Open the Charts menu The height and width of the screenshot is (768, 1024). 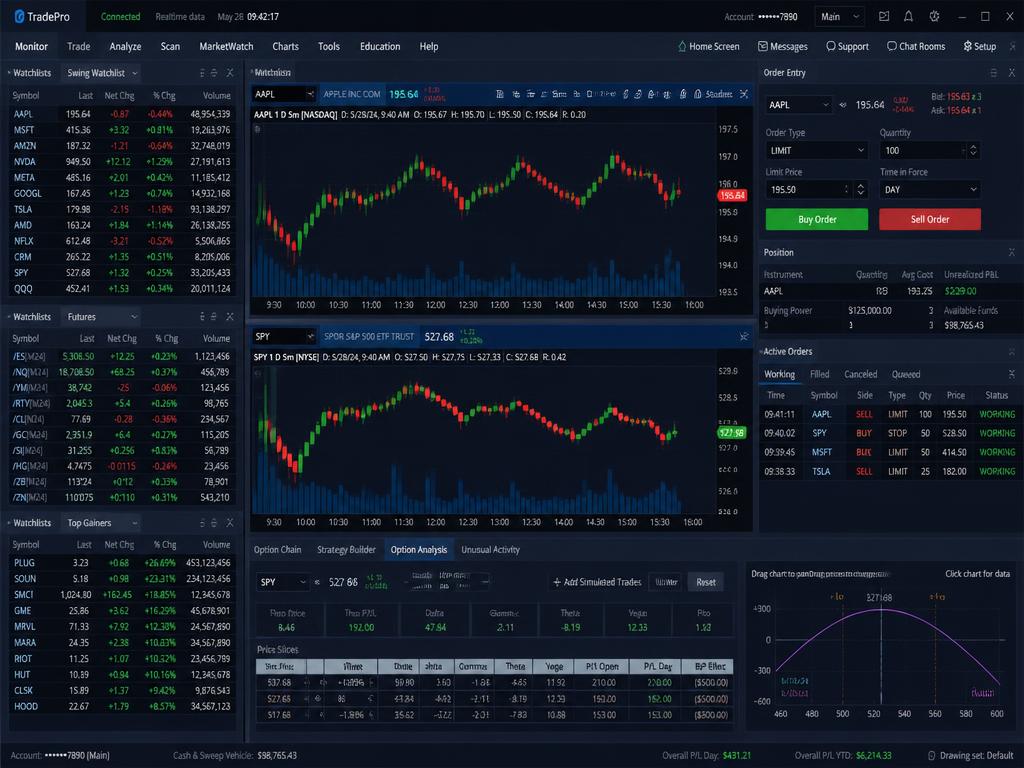coord(285,46)
